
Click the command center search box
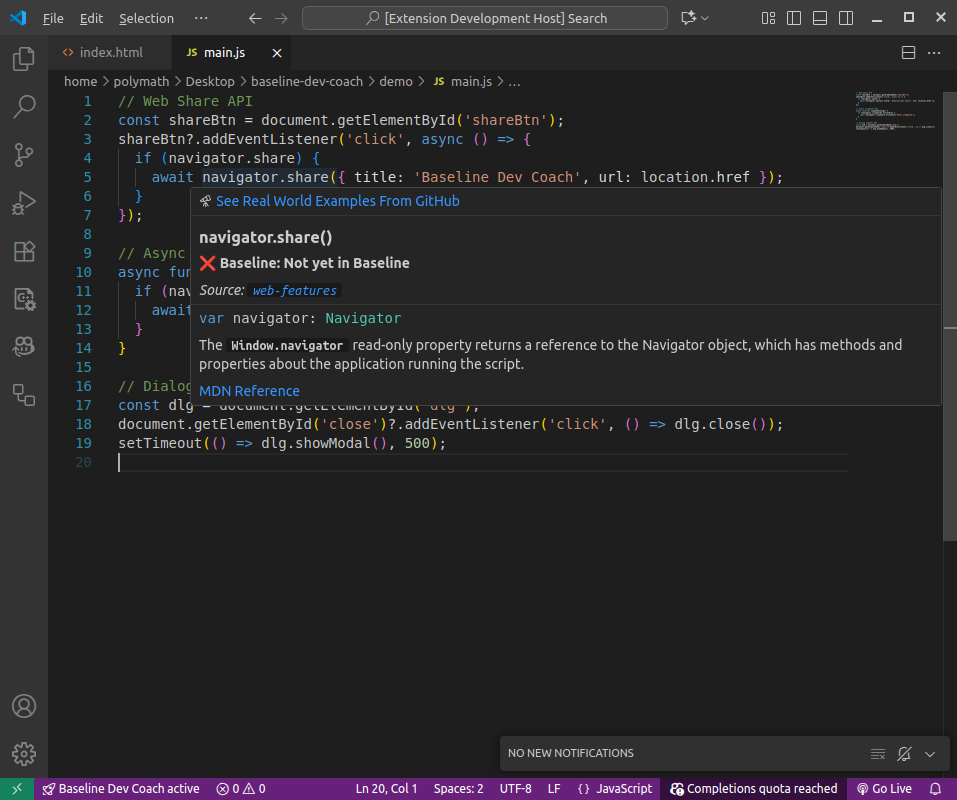(485, 18)
